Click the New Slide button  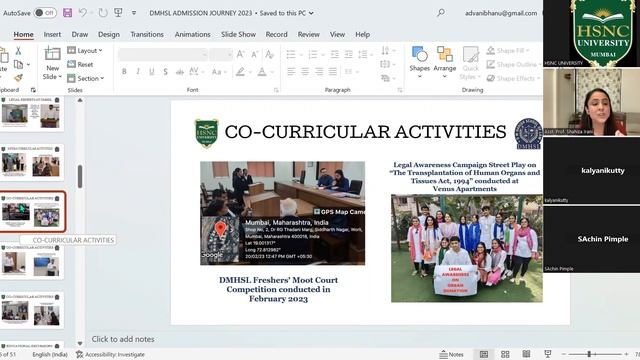(52, 63)
